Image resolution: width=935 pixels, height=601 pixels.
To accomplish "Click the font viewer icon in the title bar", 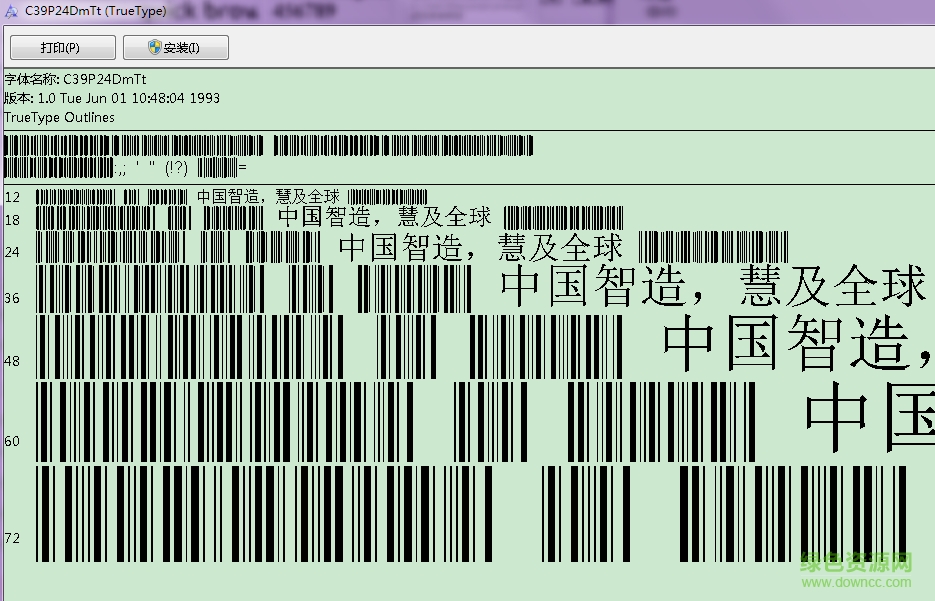I will pyautogui.click(x=10, y=10).
